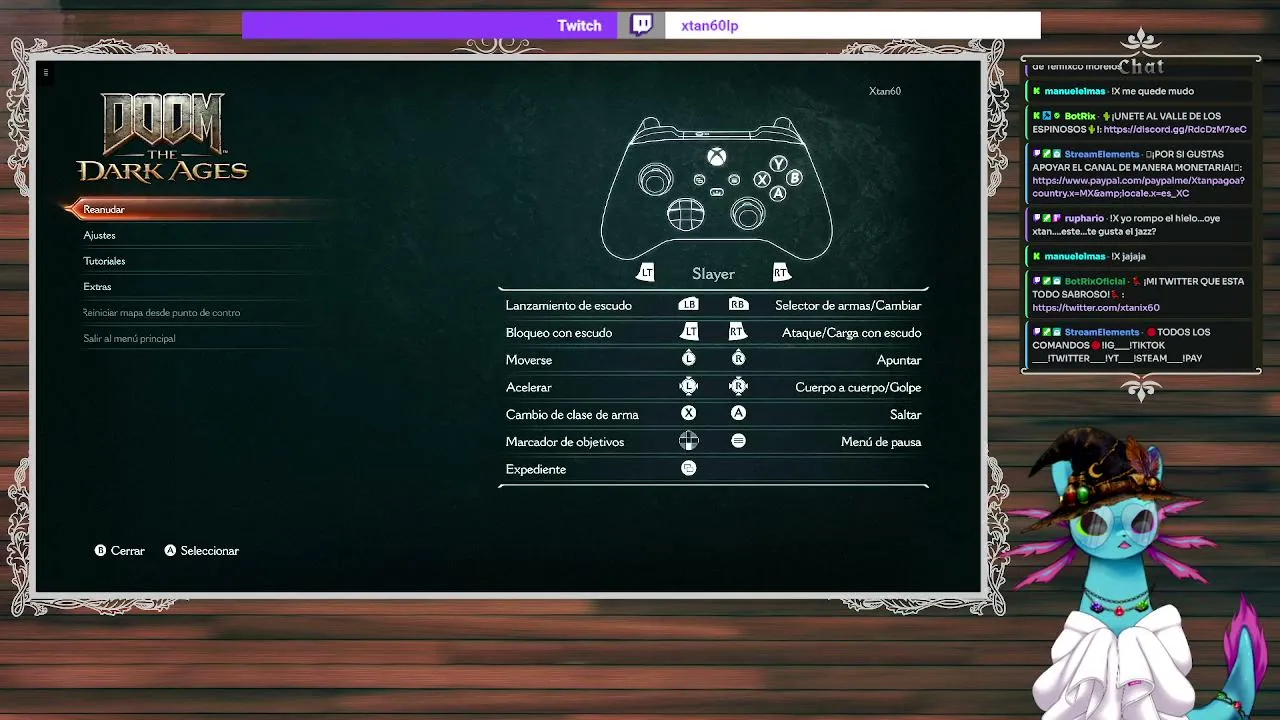Click the Apuntar label
1280x720 pixels.
[x=899, y=360]
